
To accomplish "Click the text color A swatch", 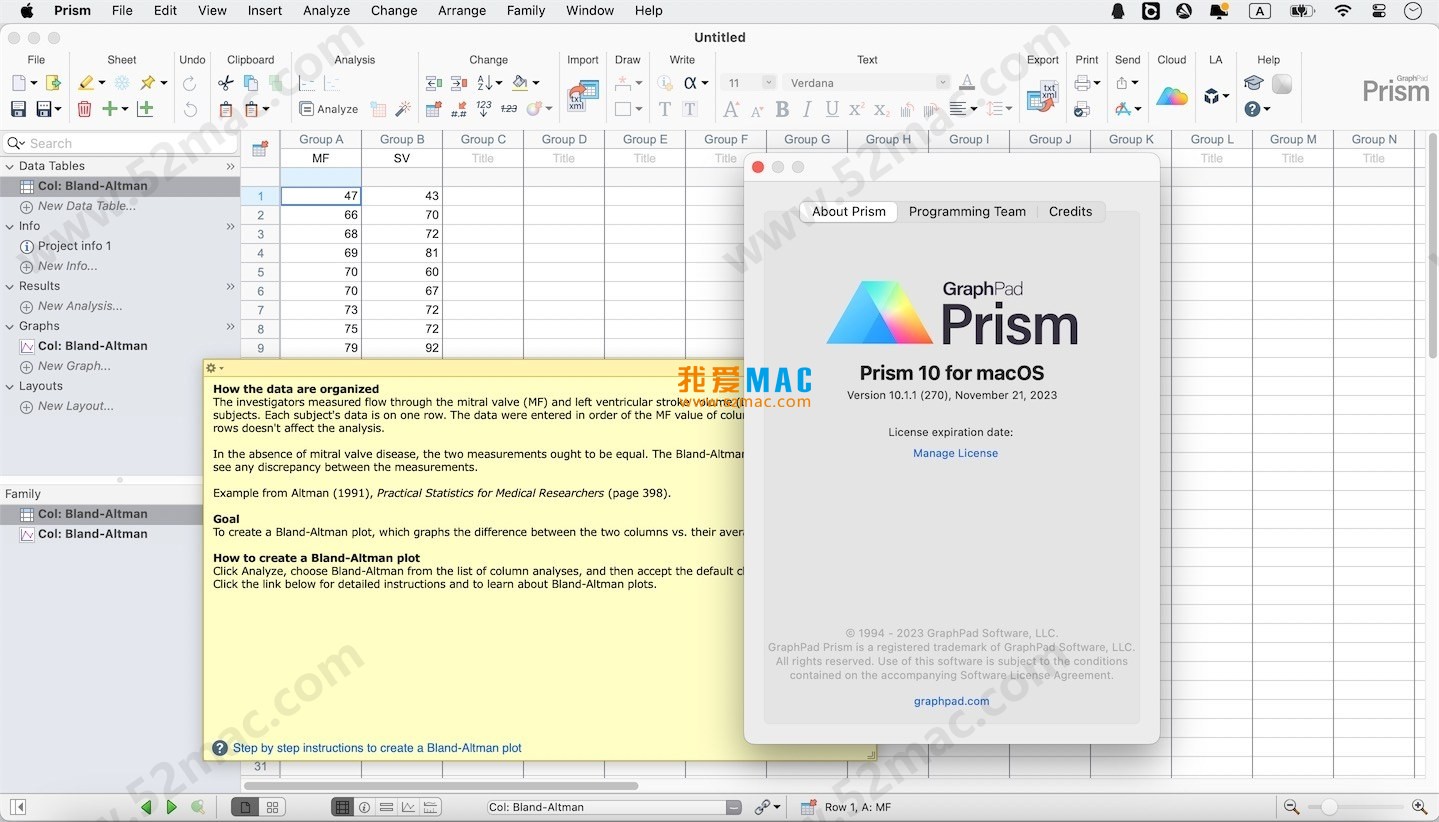I will (967, 83).
